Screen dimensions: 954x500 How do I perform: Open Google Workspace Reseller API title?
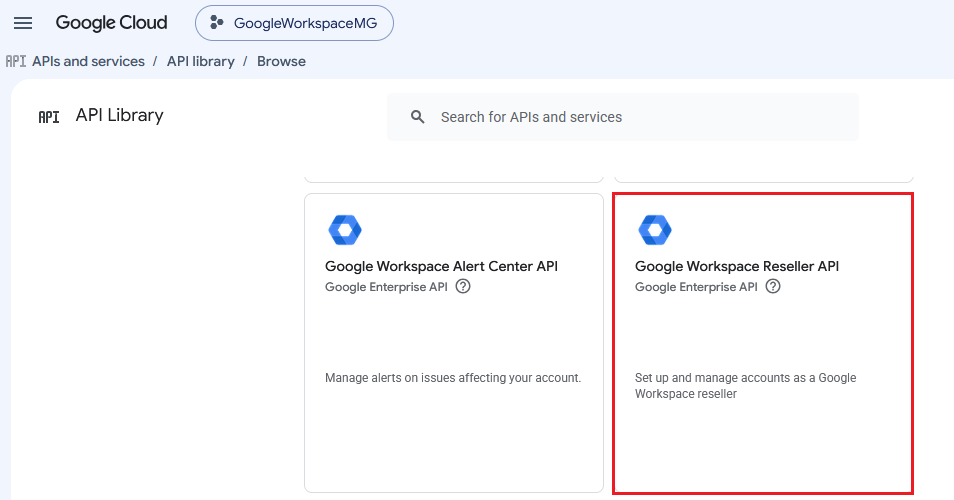737,266
